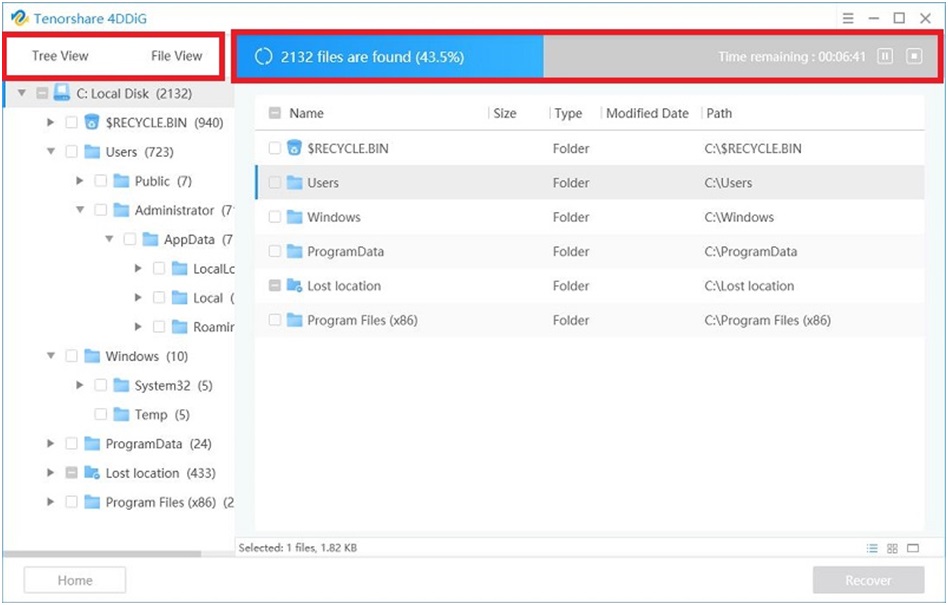
Task: Expand System32 in the tree
Action: point(80,385)
